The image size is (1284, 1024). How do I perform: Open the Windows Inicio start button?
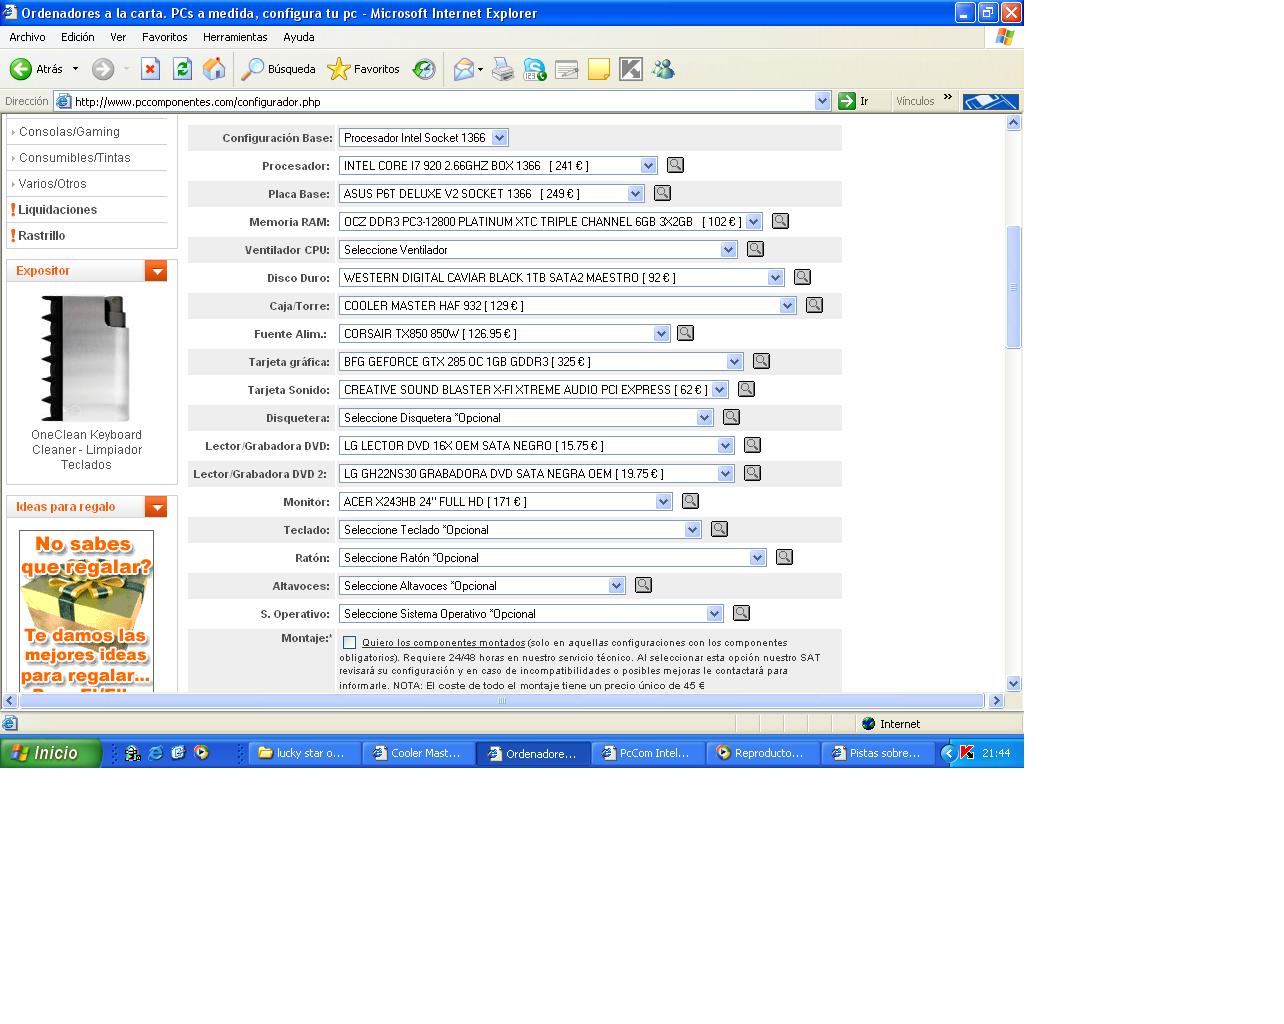click(51, 753)
